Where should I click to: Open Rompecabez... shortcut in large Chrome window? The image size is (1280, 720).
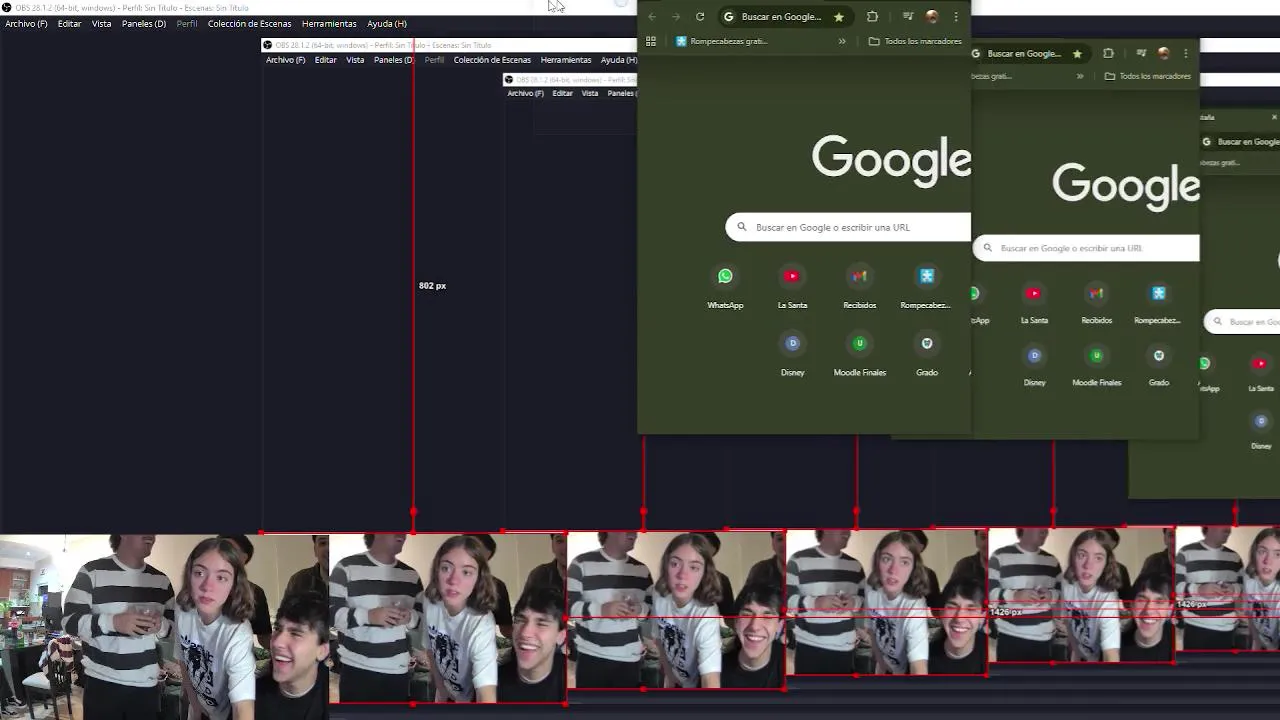coord(926,287)
